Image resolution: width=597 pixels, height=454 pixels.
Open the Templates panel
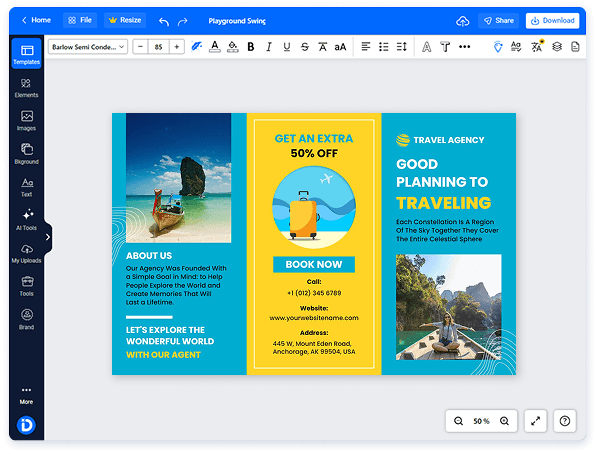pos(26,54)
